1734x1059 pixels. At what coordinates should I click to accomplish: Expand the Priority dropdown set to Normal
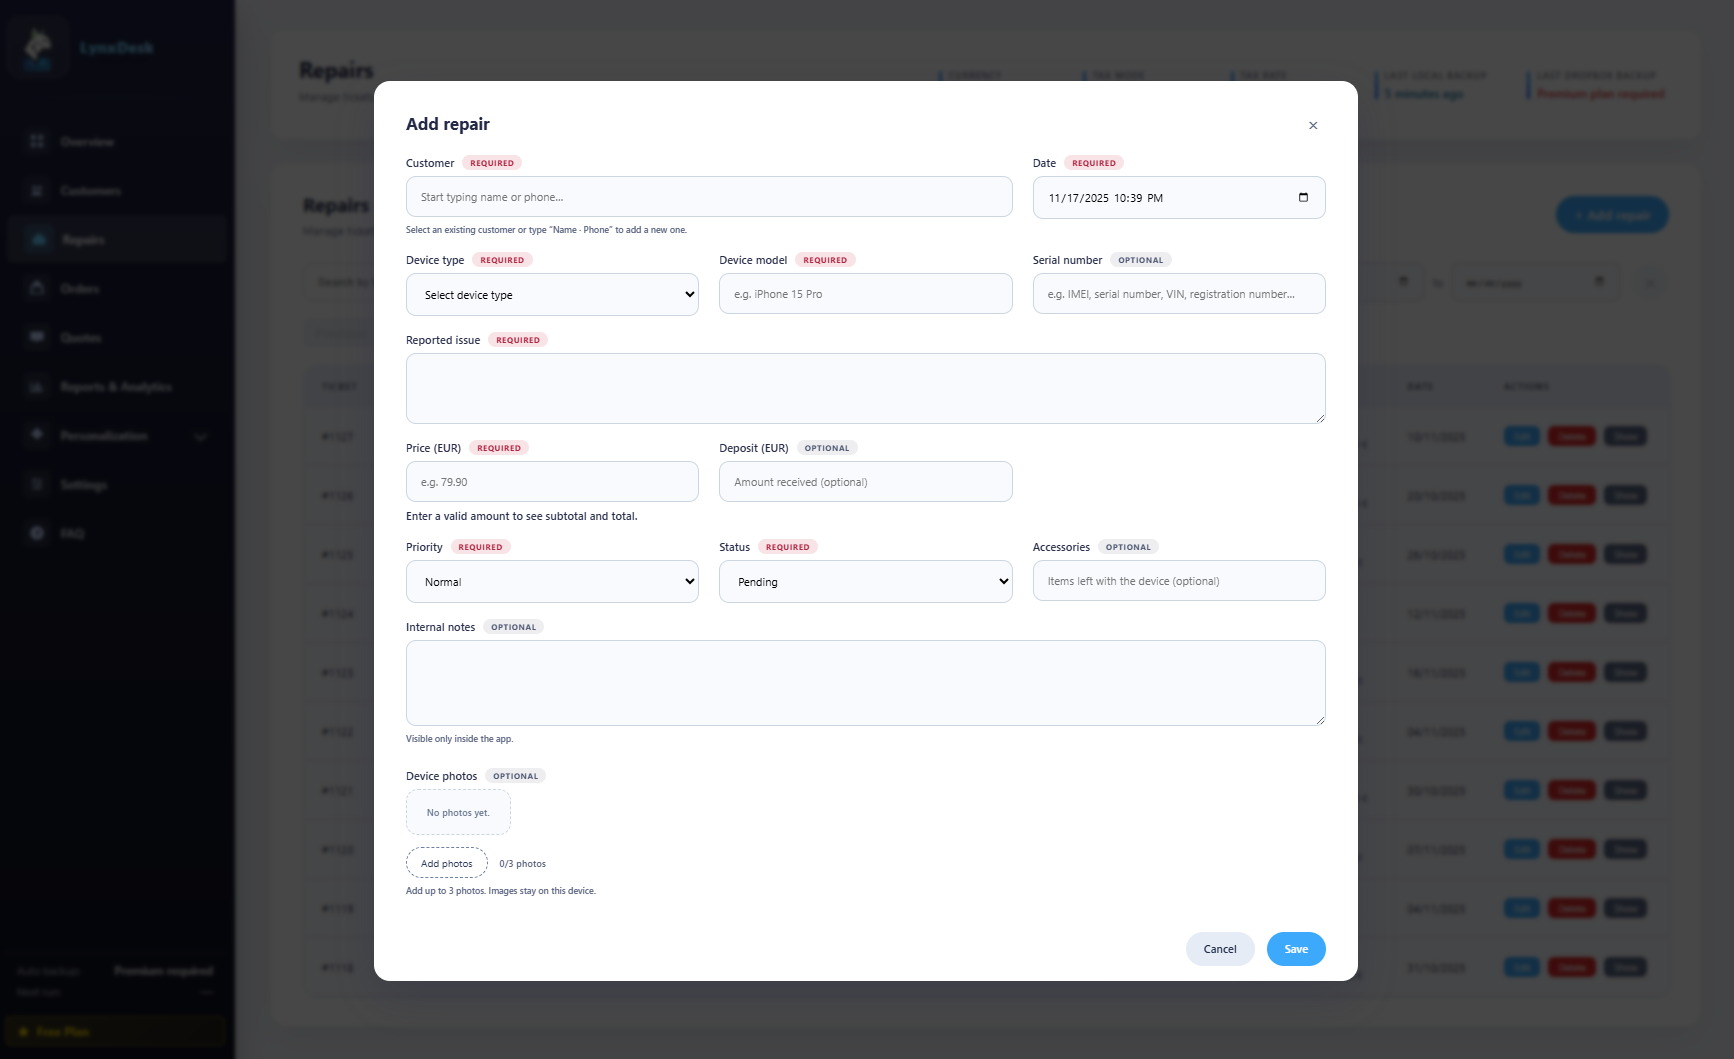tap(552, 582)
